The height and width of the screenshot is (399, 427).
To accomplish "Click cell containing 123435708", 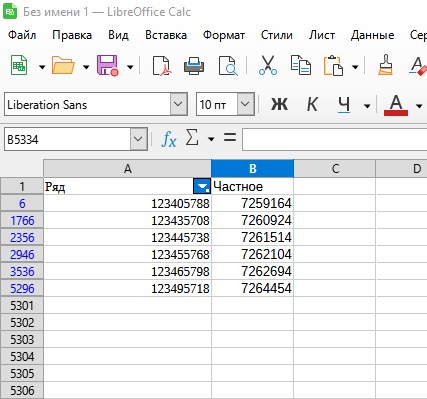I will coord(127,220).
